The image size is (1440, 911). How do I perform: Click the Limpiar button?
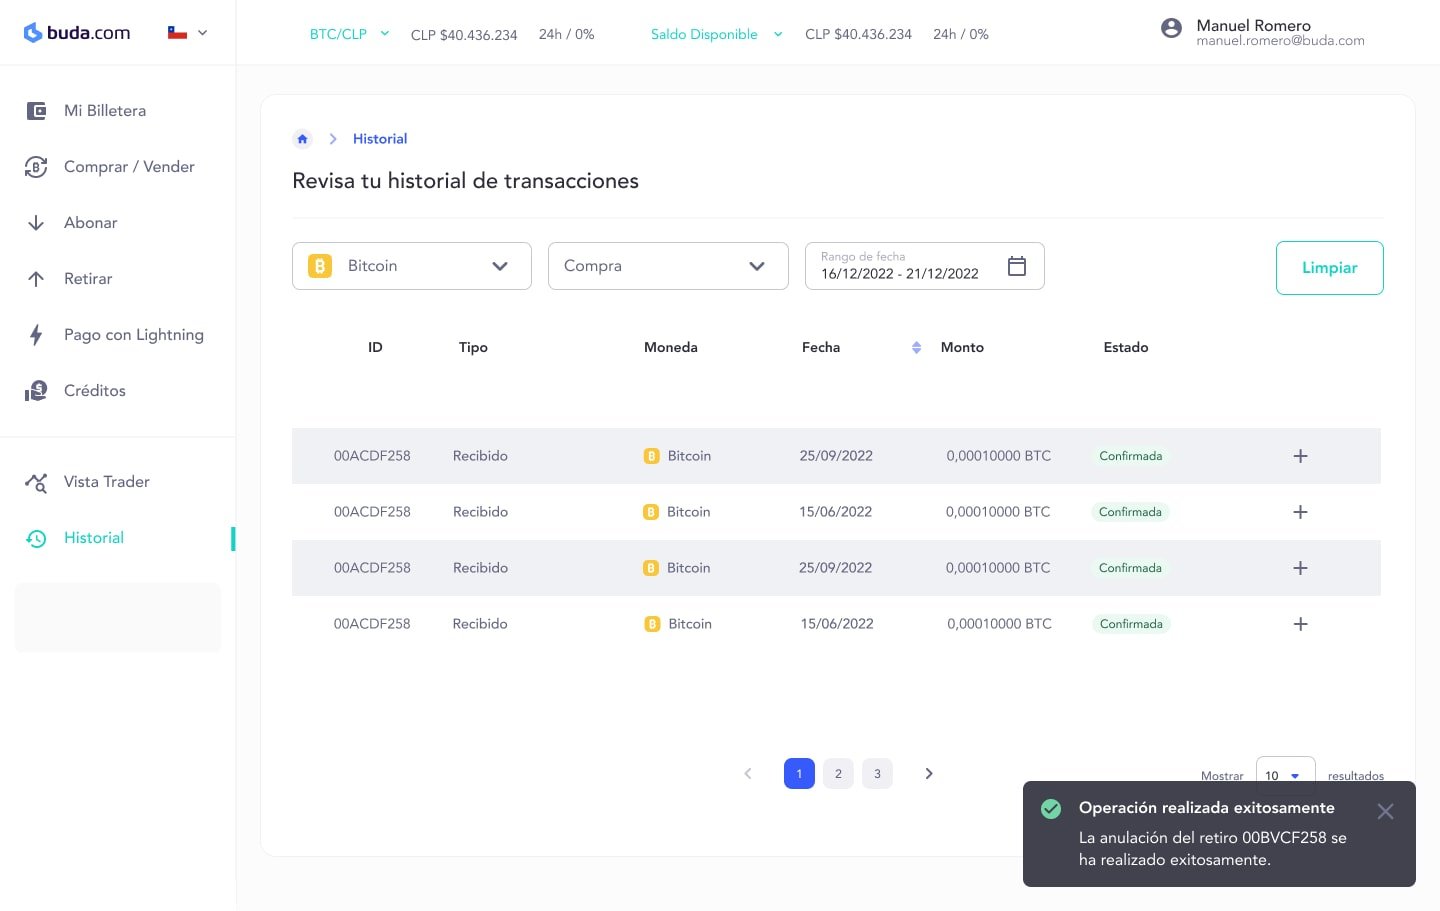click(1329, 268)
